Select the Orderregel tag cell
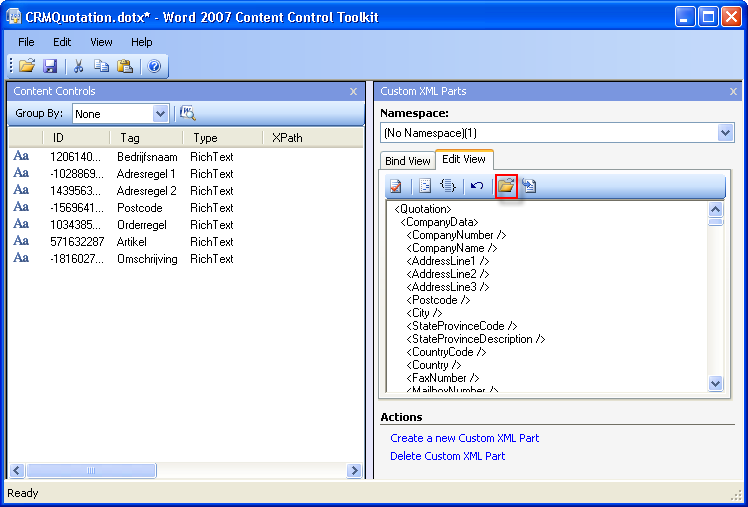 pos(142,225)
